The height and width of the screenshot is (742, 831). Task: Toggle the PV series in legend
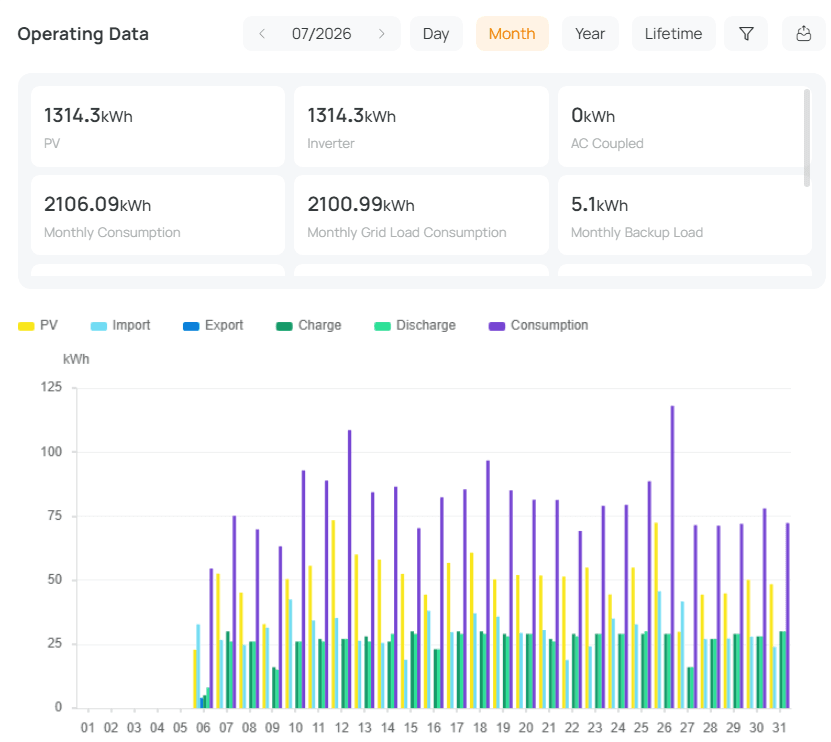(x=38, y=325)
